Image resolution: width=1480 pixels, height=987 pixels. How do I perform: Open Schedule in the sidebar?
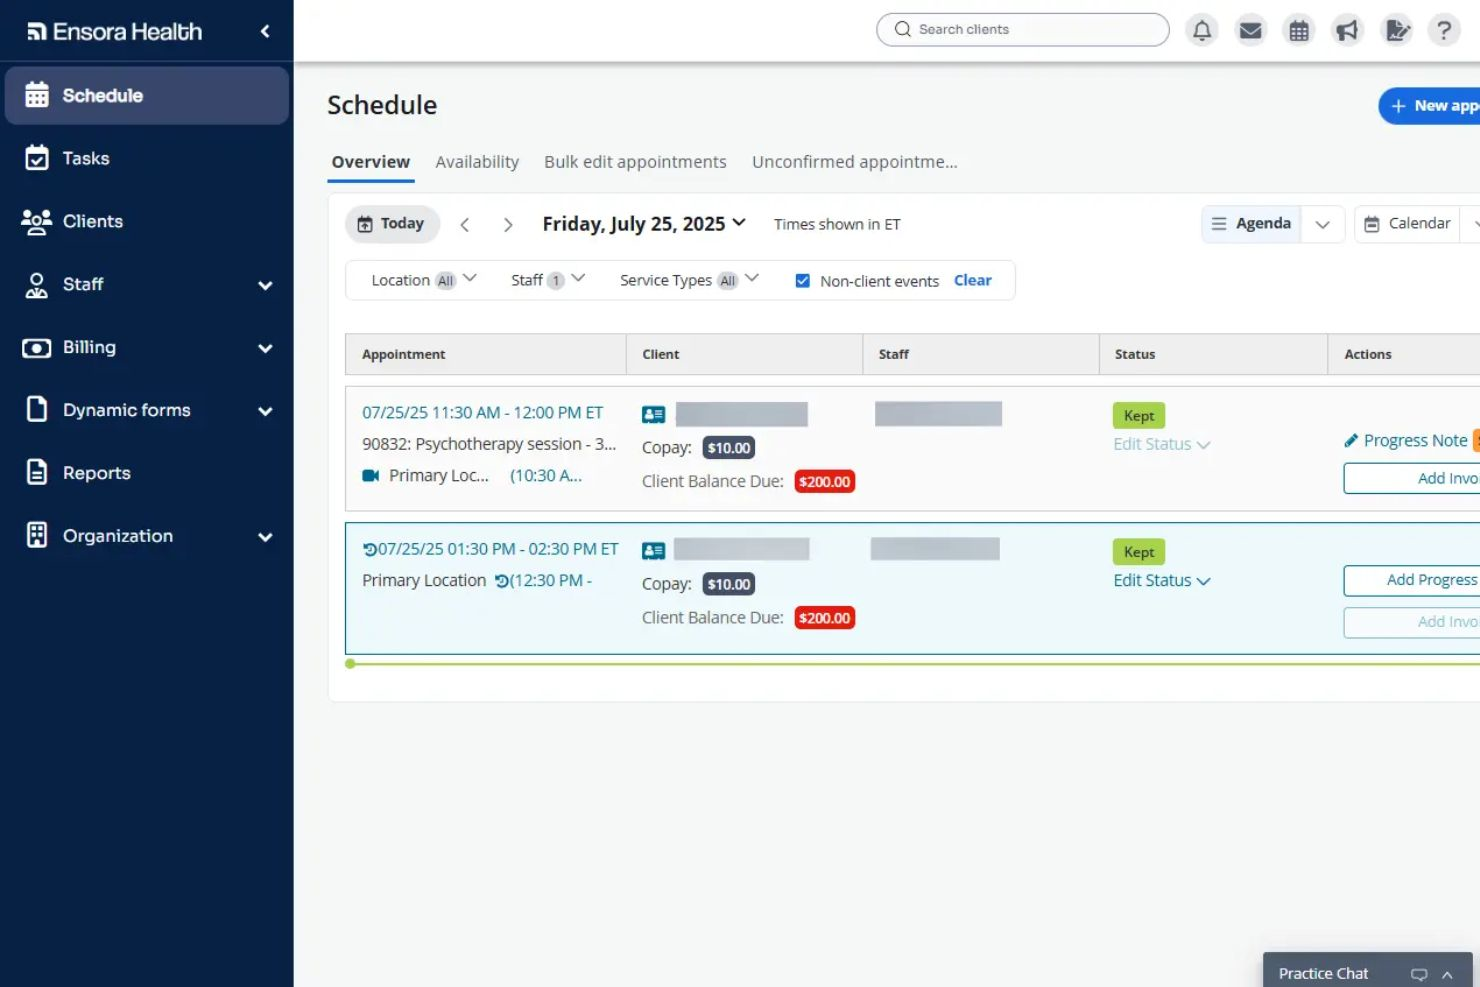[147, 95]
